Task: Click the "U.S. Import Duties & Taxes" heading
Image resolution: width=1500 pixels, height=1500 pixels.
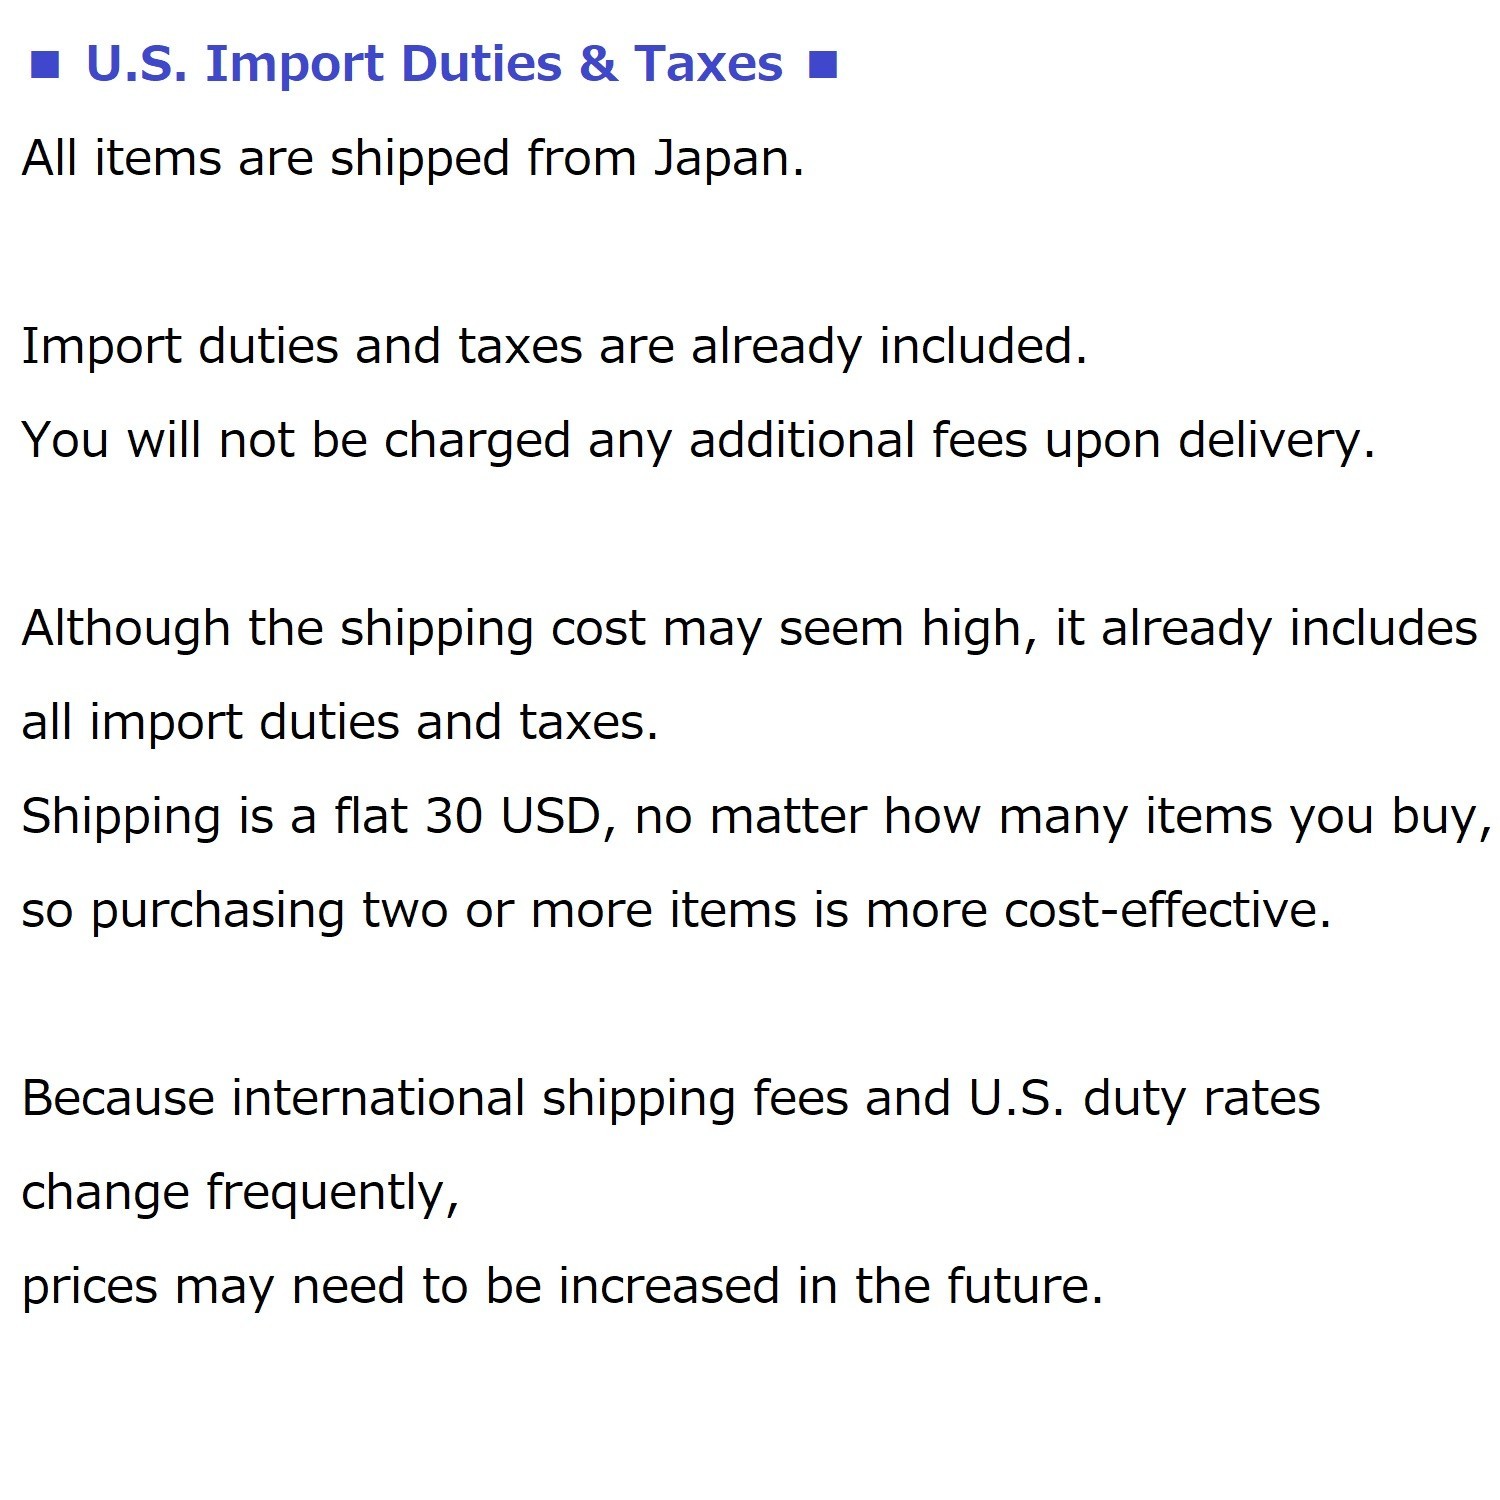Action: tap(433, 65)
